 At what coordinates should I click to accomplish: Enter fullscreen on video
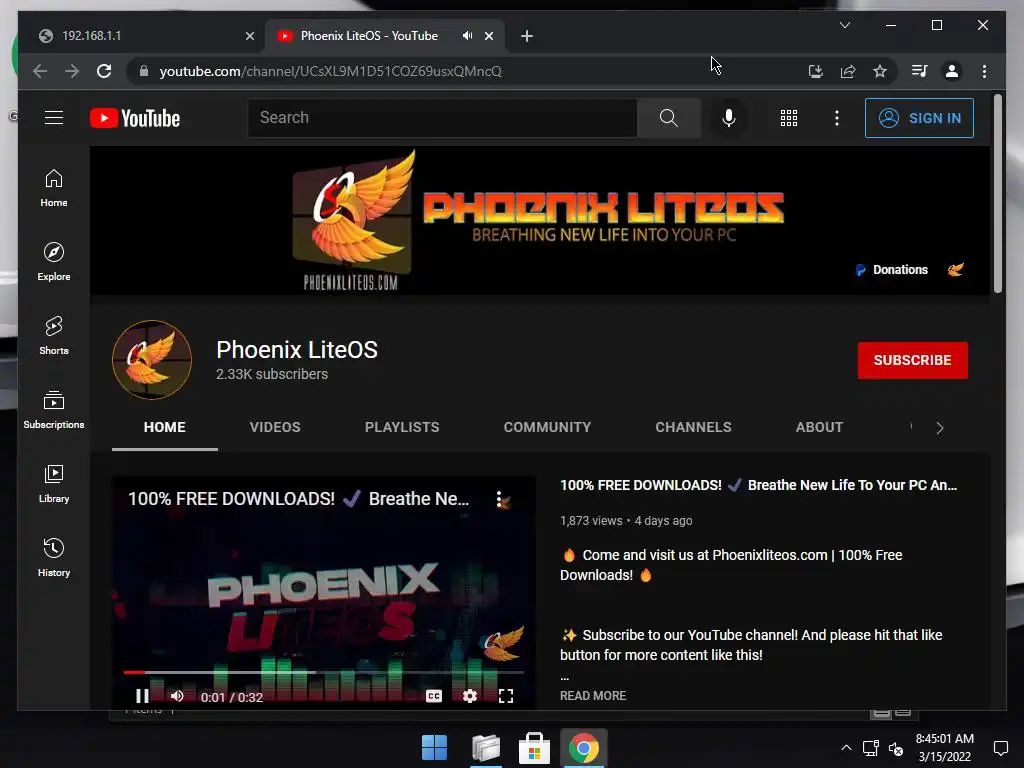[505, 696]
